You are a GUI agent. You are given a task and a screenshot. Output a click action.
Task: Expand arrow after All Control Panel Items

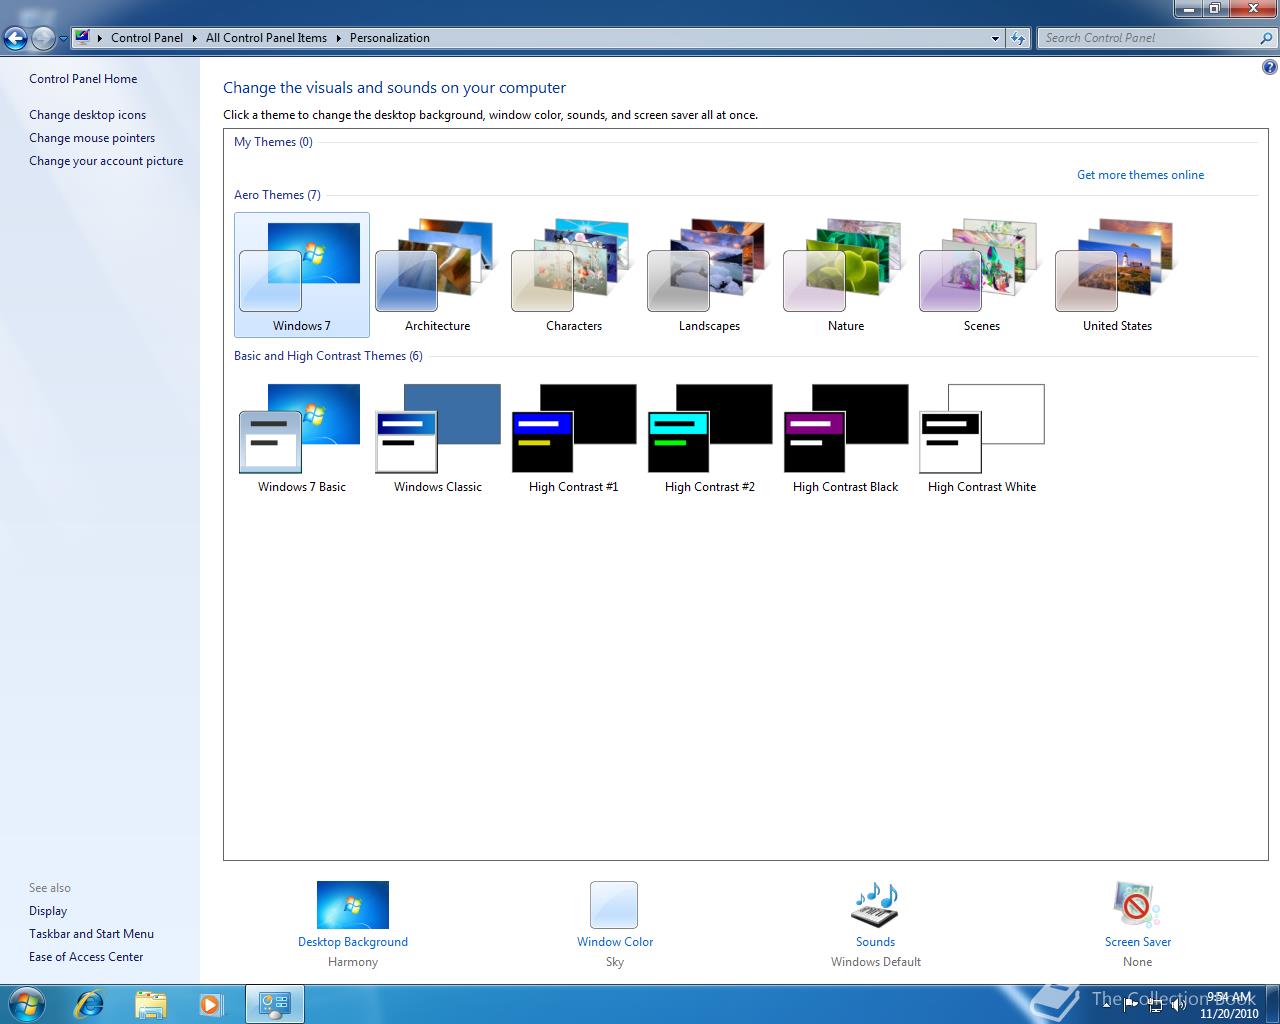point(338,38)
